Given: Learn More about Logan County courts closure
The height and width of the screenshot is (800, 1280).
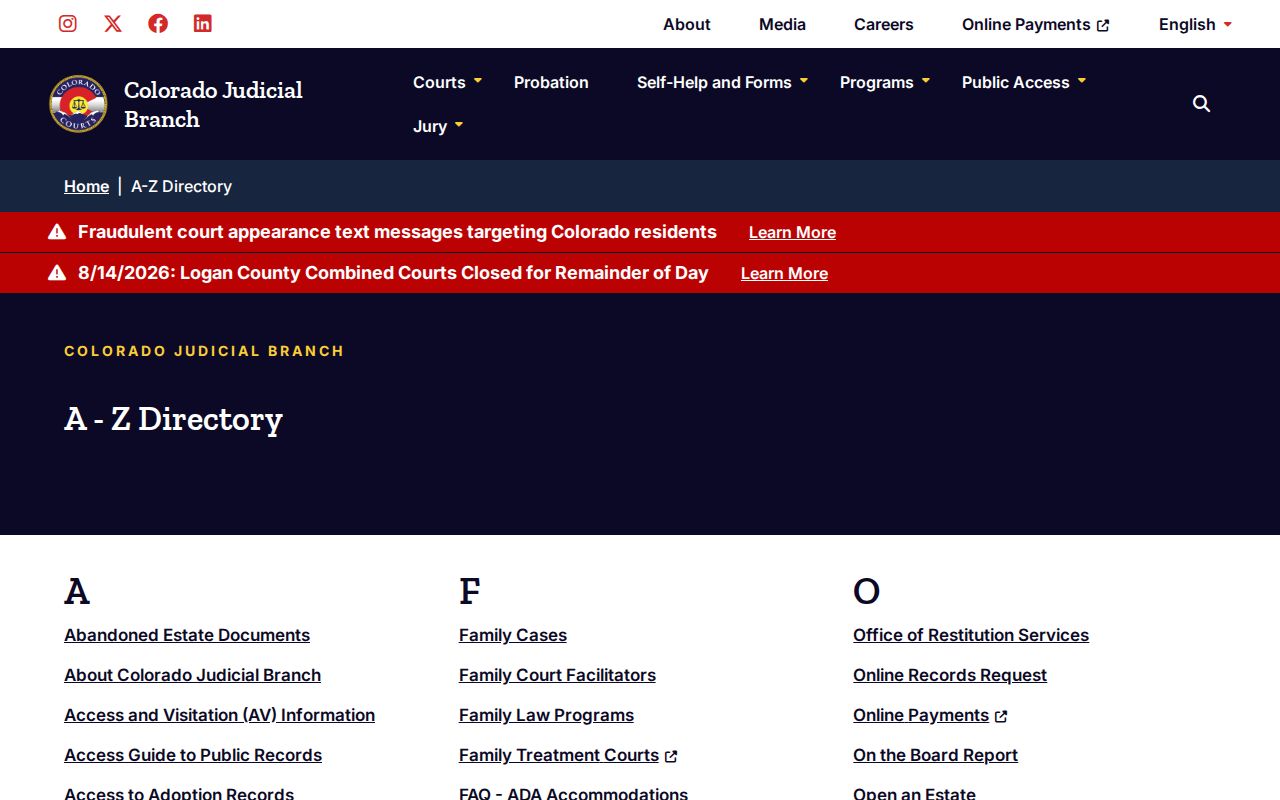Looking at the screenshot, I should coord(784,273).
